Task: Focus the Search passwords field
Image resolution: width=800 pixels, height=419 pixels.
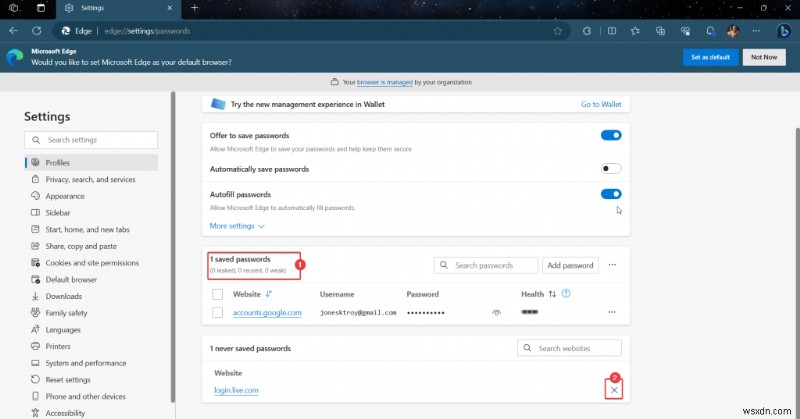Action: click(486, 265)
